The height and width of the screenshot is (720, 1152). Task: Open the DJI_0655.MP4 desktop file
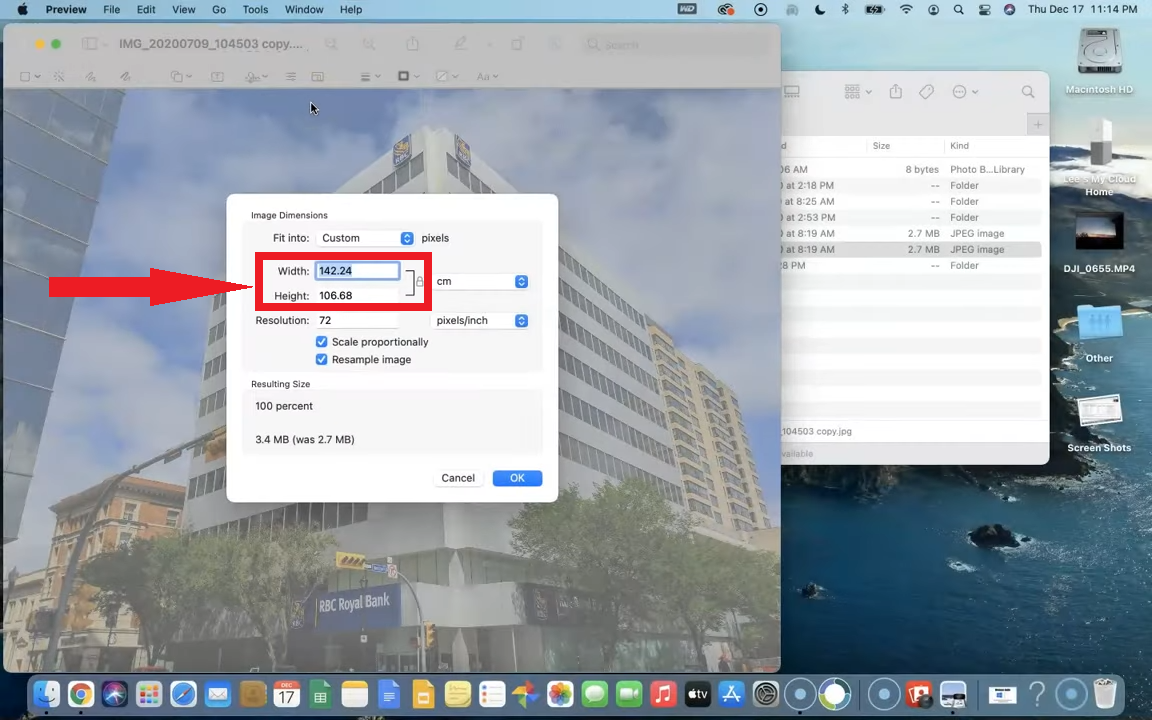pos(1099,243)
